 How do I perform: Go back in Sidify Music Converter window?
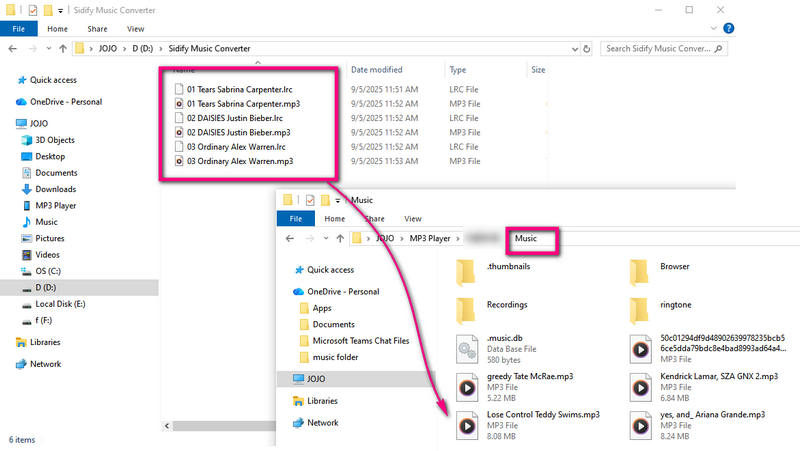tap(13, 48)
